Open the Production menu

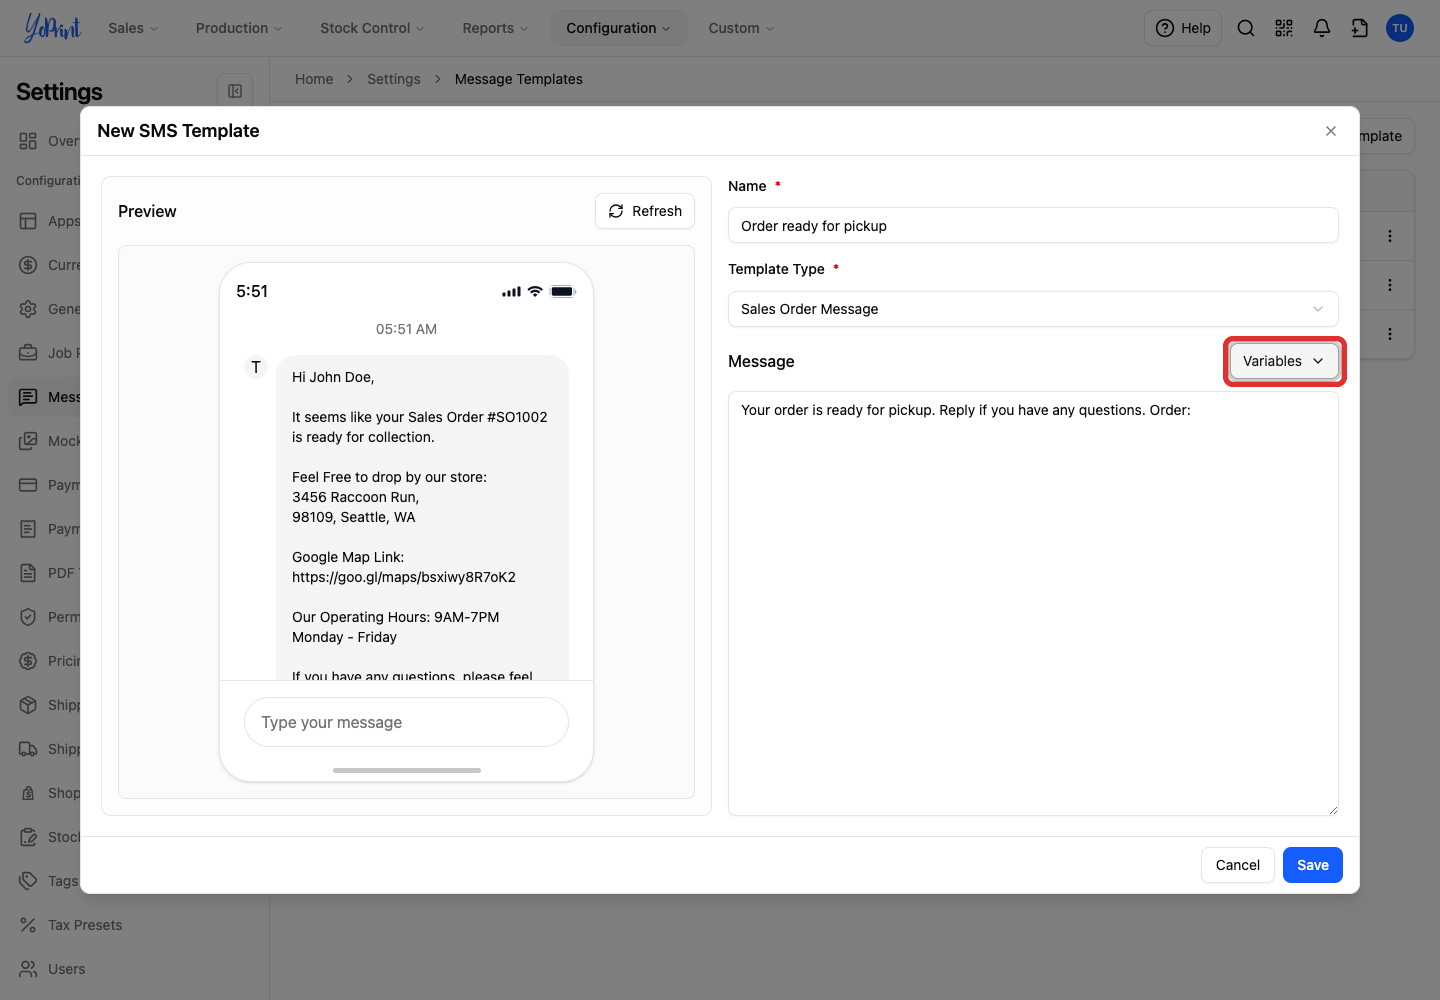tap(239, 28)
